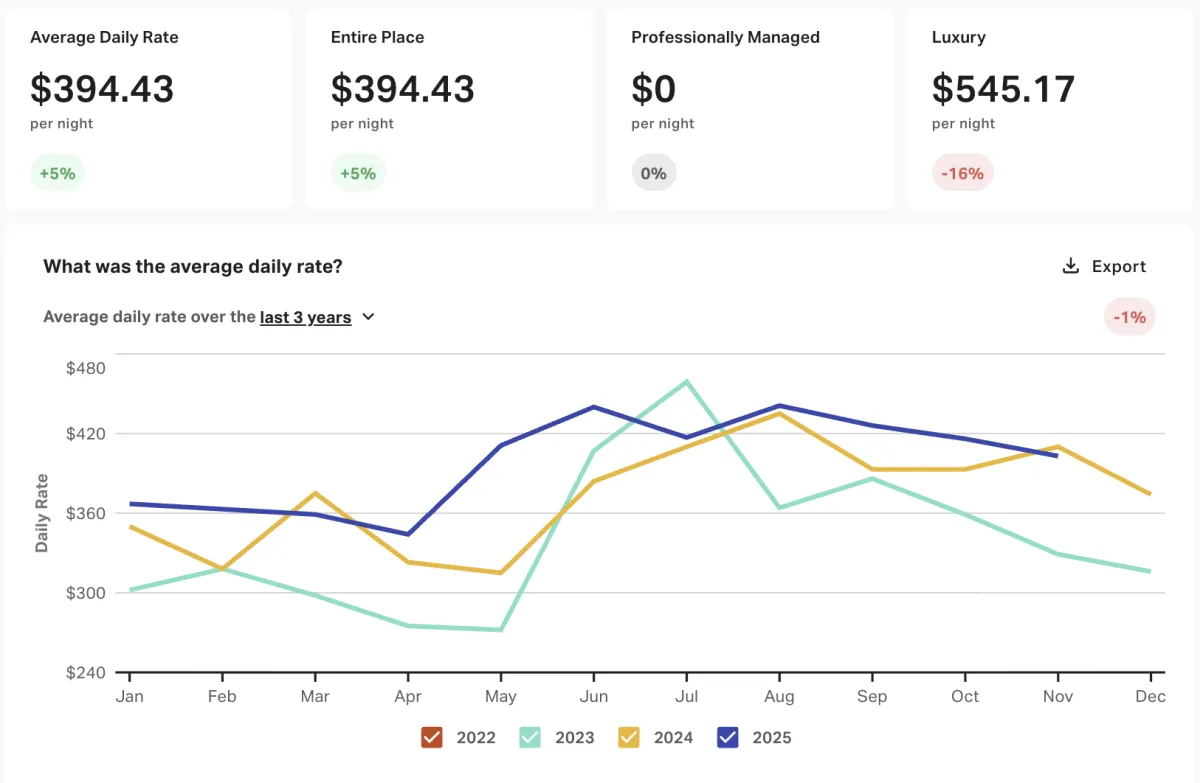1200x783 pixels.
Task: Click the Export download icon
Action: pyautogui.click(x=1070, y=266)
